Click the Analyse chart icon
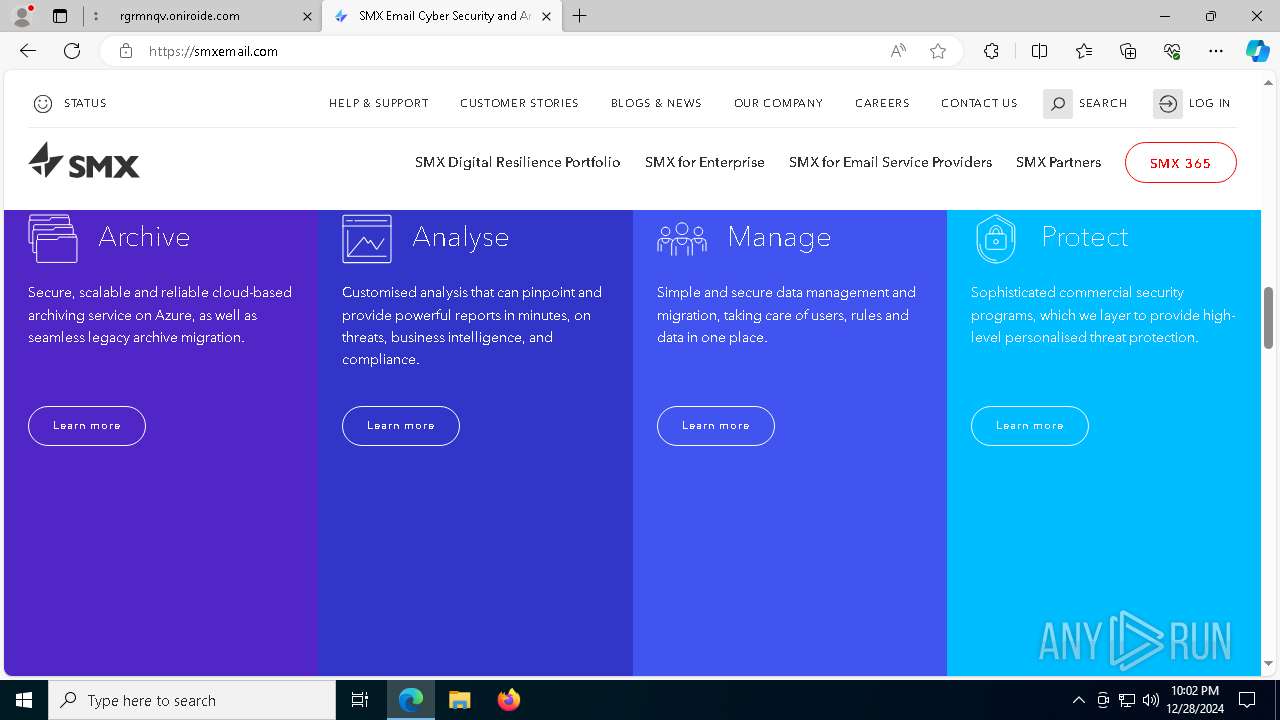 coord(367,239)
